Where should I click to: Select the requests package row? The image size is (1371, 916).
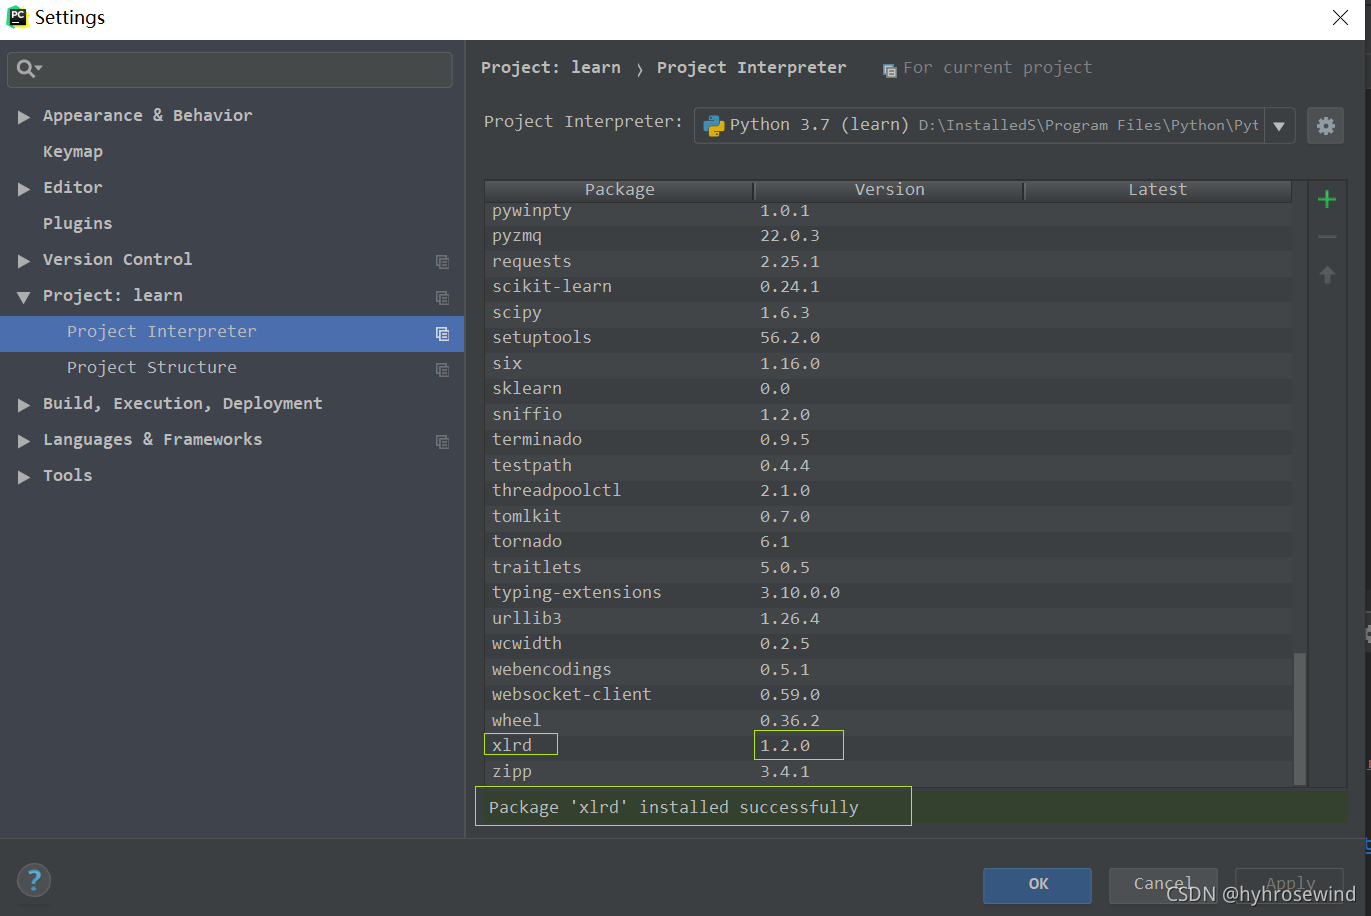tap(888, 262)
